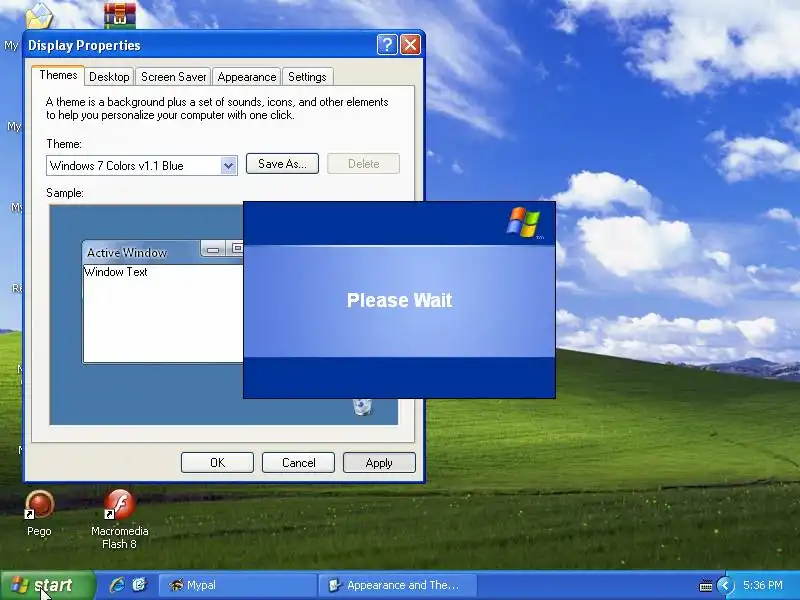This screenshot has width=800, height=600.
Task: Click the disabled Delete button
Action: tap(363, 164)
